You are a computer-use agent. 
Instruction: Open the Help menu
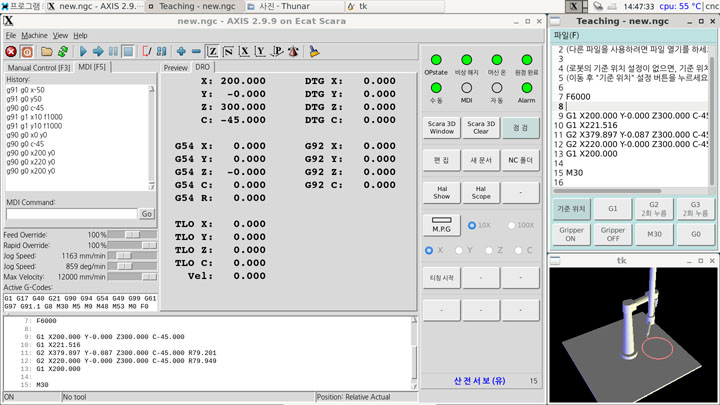click(80, 35)
